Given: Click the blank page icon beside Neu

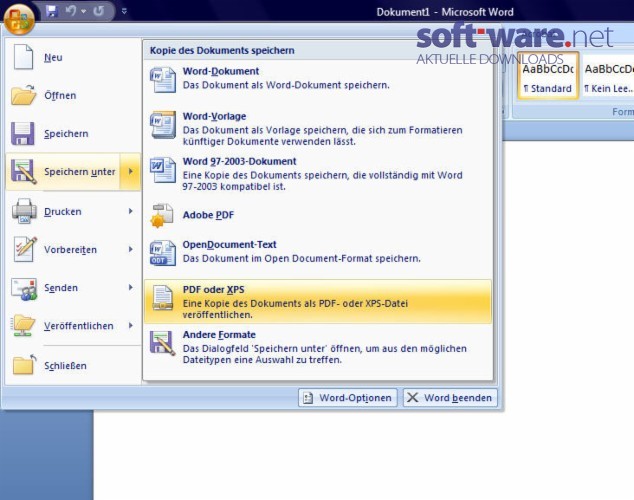Looking at the screenshot, I should point(23,57).
